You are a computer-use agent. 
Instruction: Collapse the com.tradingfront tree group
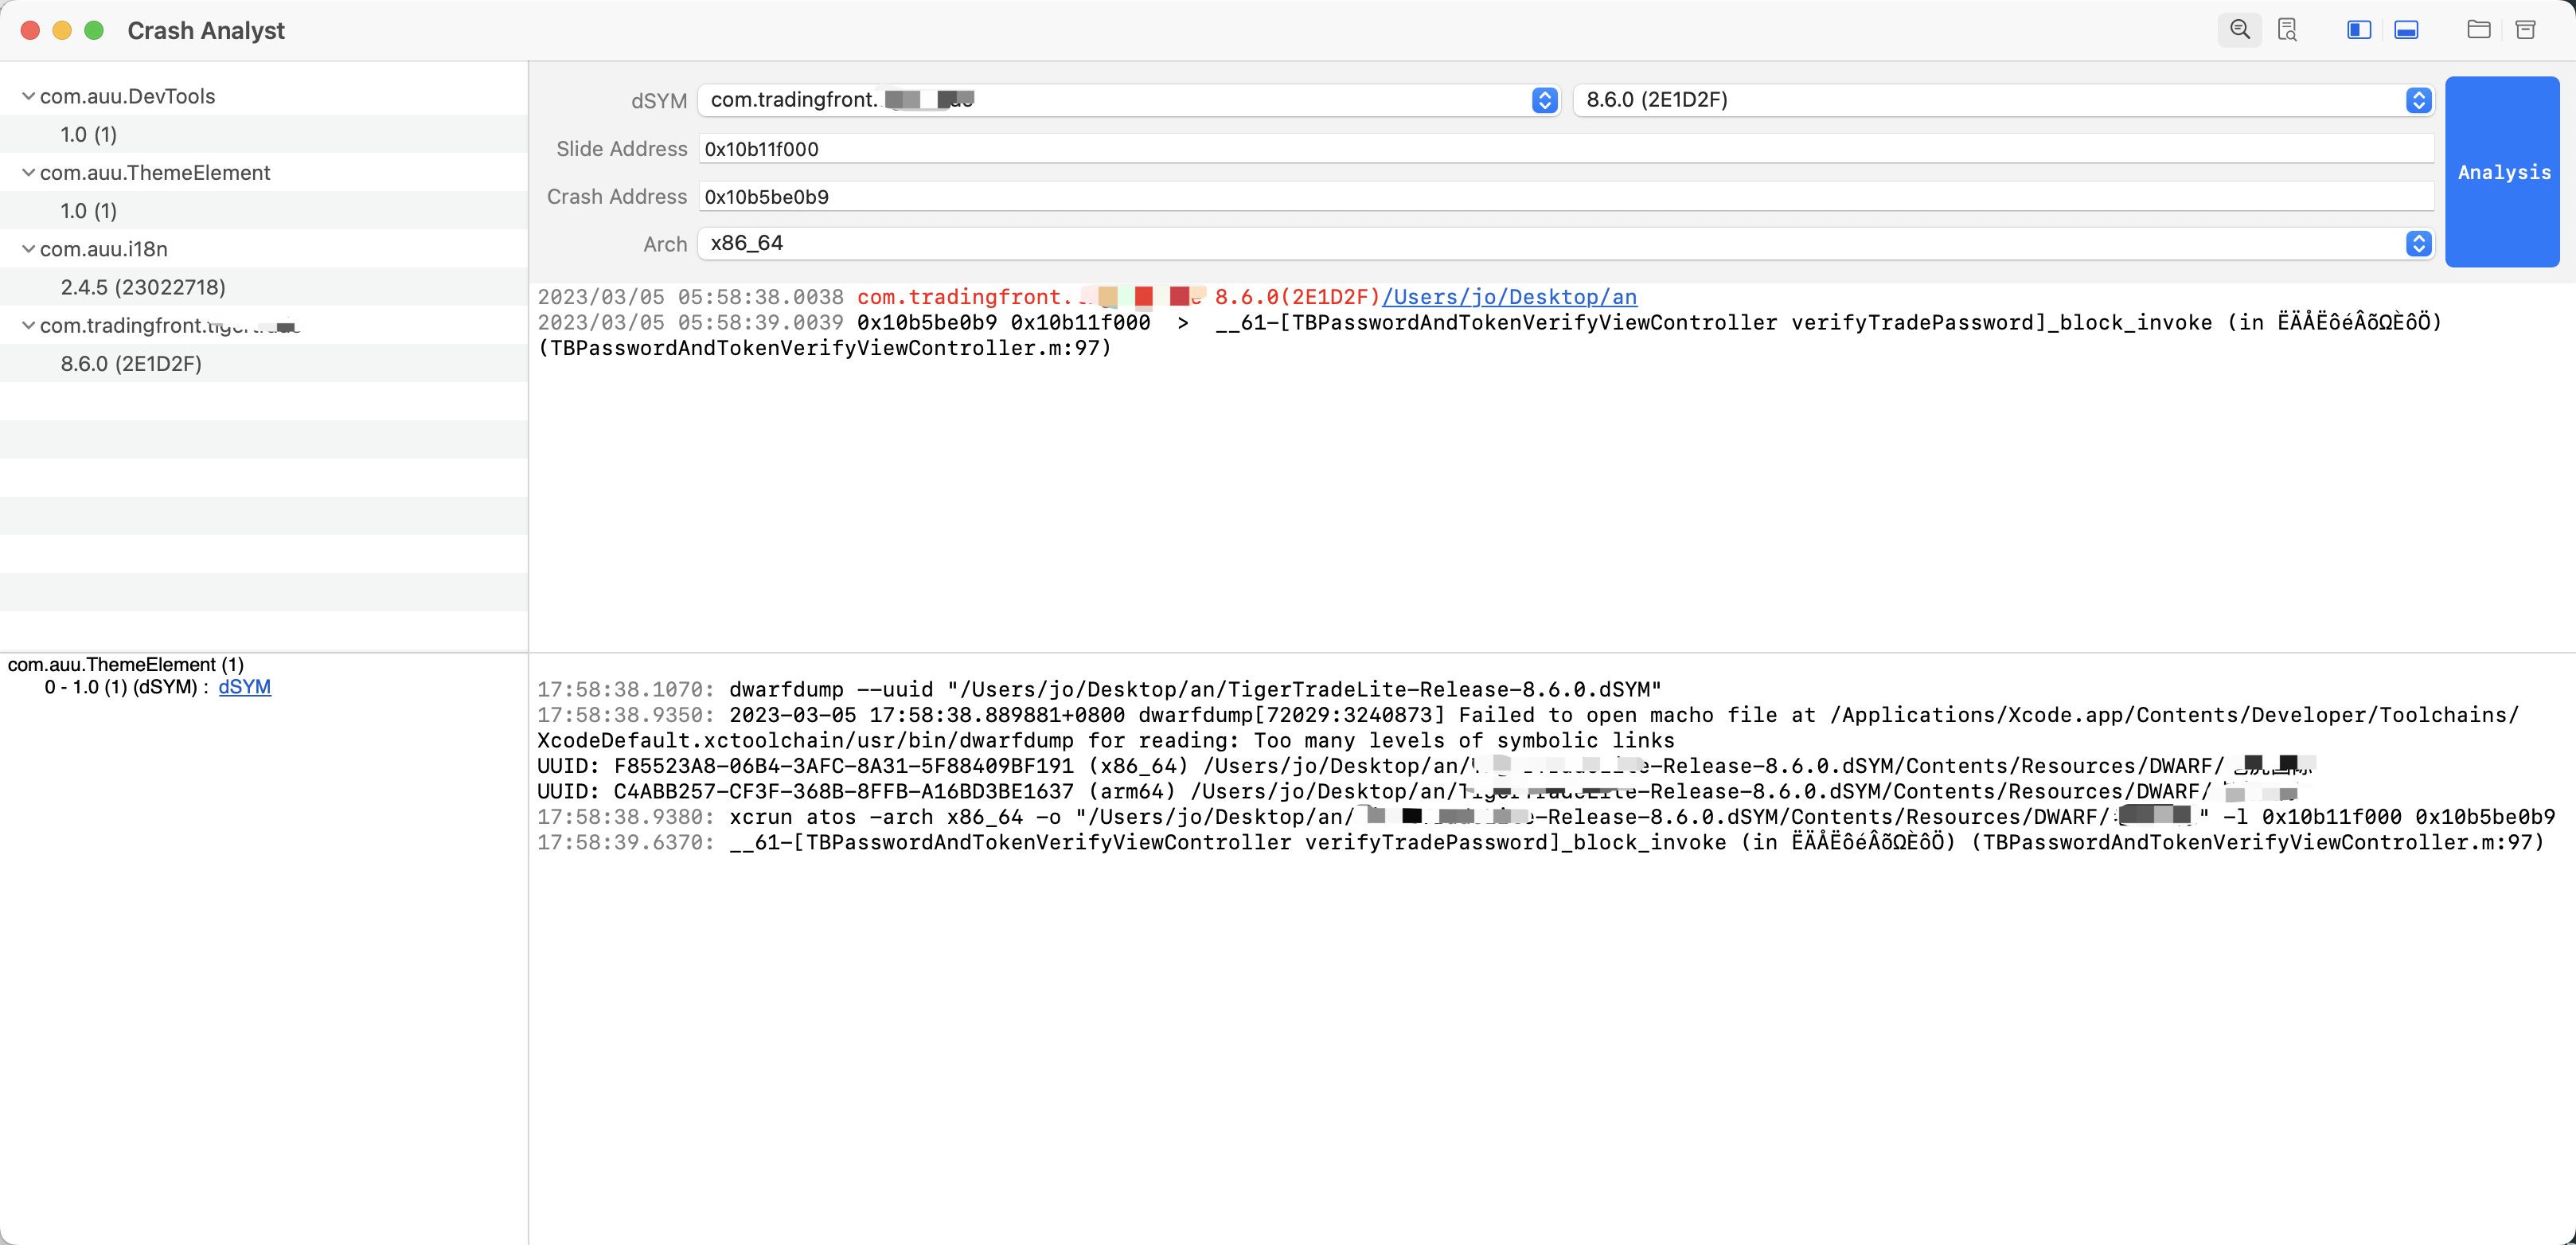point(28,325)
